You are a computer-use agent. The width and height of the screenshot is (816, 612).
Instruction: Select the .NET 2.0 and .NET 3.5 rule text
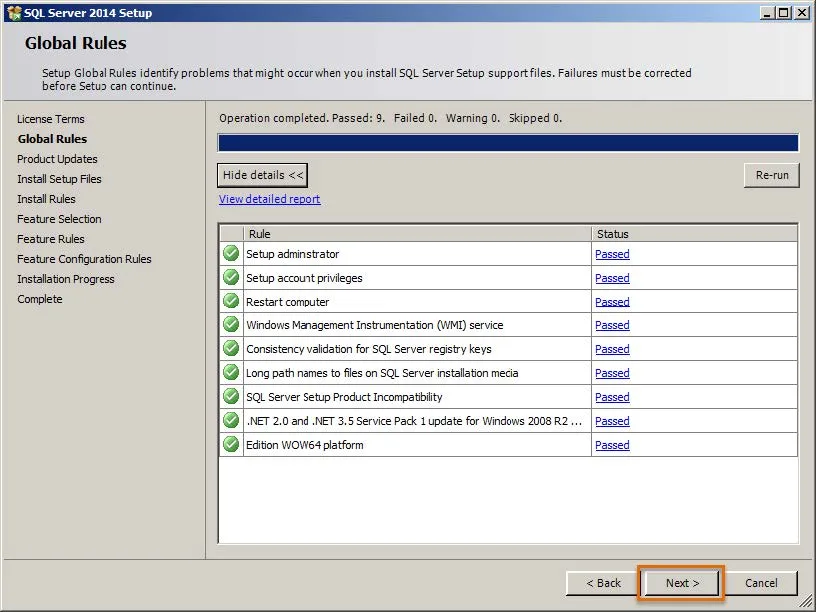click(x=414, y=421)
